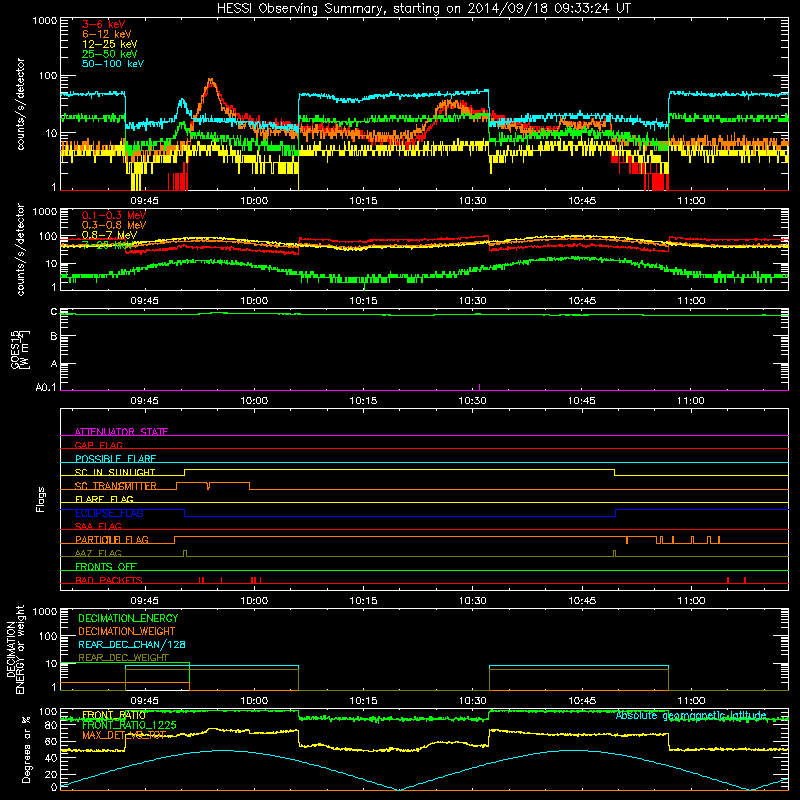Select the red 3-6 keV legend label
Image resolution: width=800 pixels, height=800 pixels.
point(104,24)
